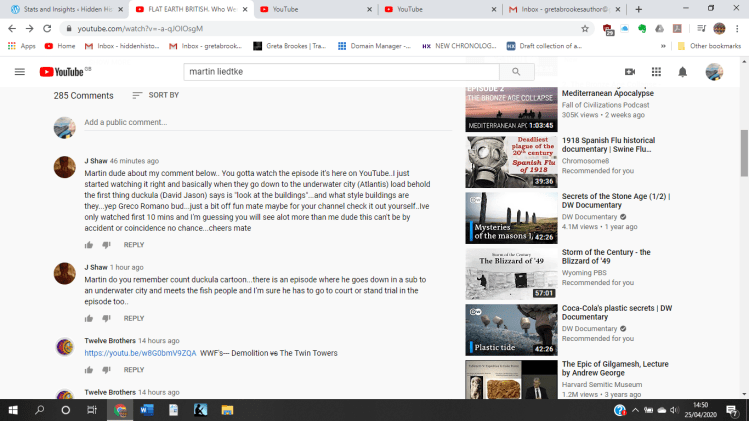Click the YouTube logo to go home
Screen dimensions: 749x421
[60, 72]
